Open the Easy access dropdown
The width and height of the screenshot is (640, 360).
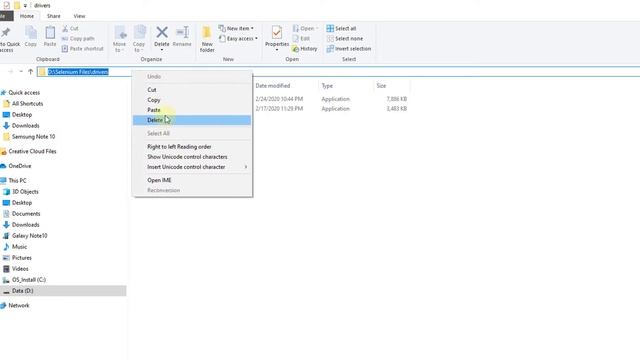click(x=238, y=38)
